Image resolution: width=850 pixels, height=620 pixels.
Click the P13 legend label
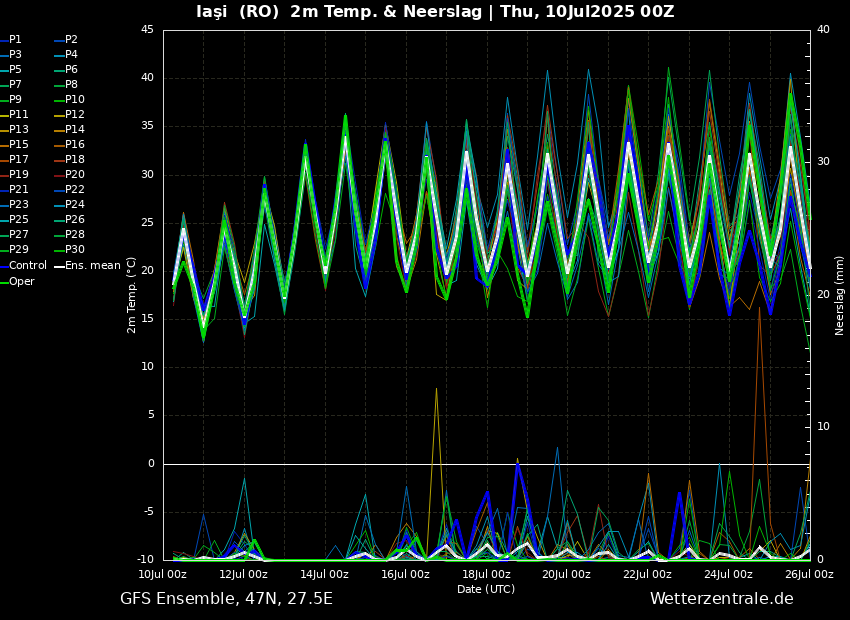tap(19, 130)
